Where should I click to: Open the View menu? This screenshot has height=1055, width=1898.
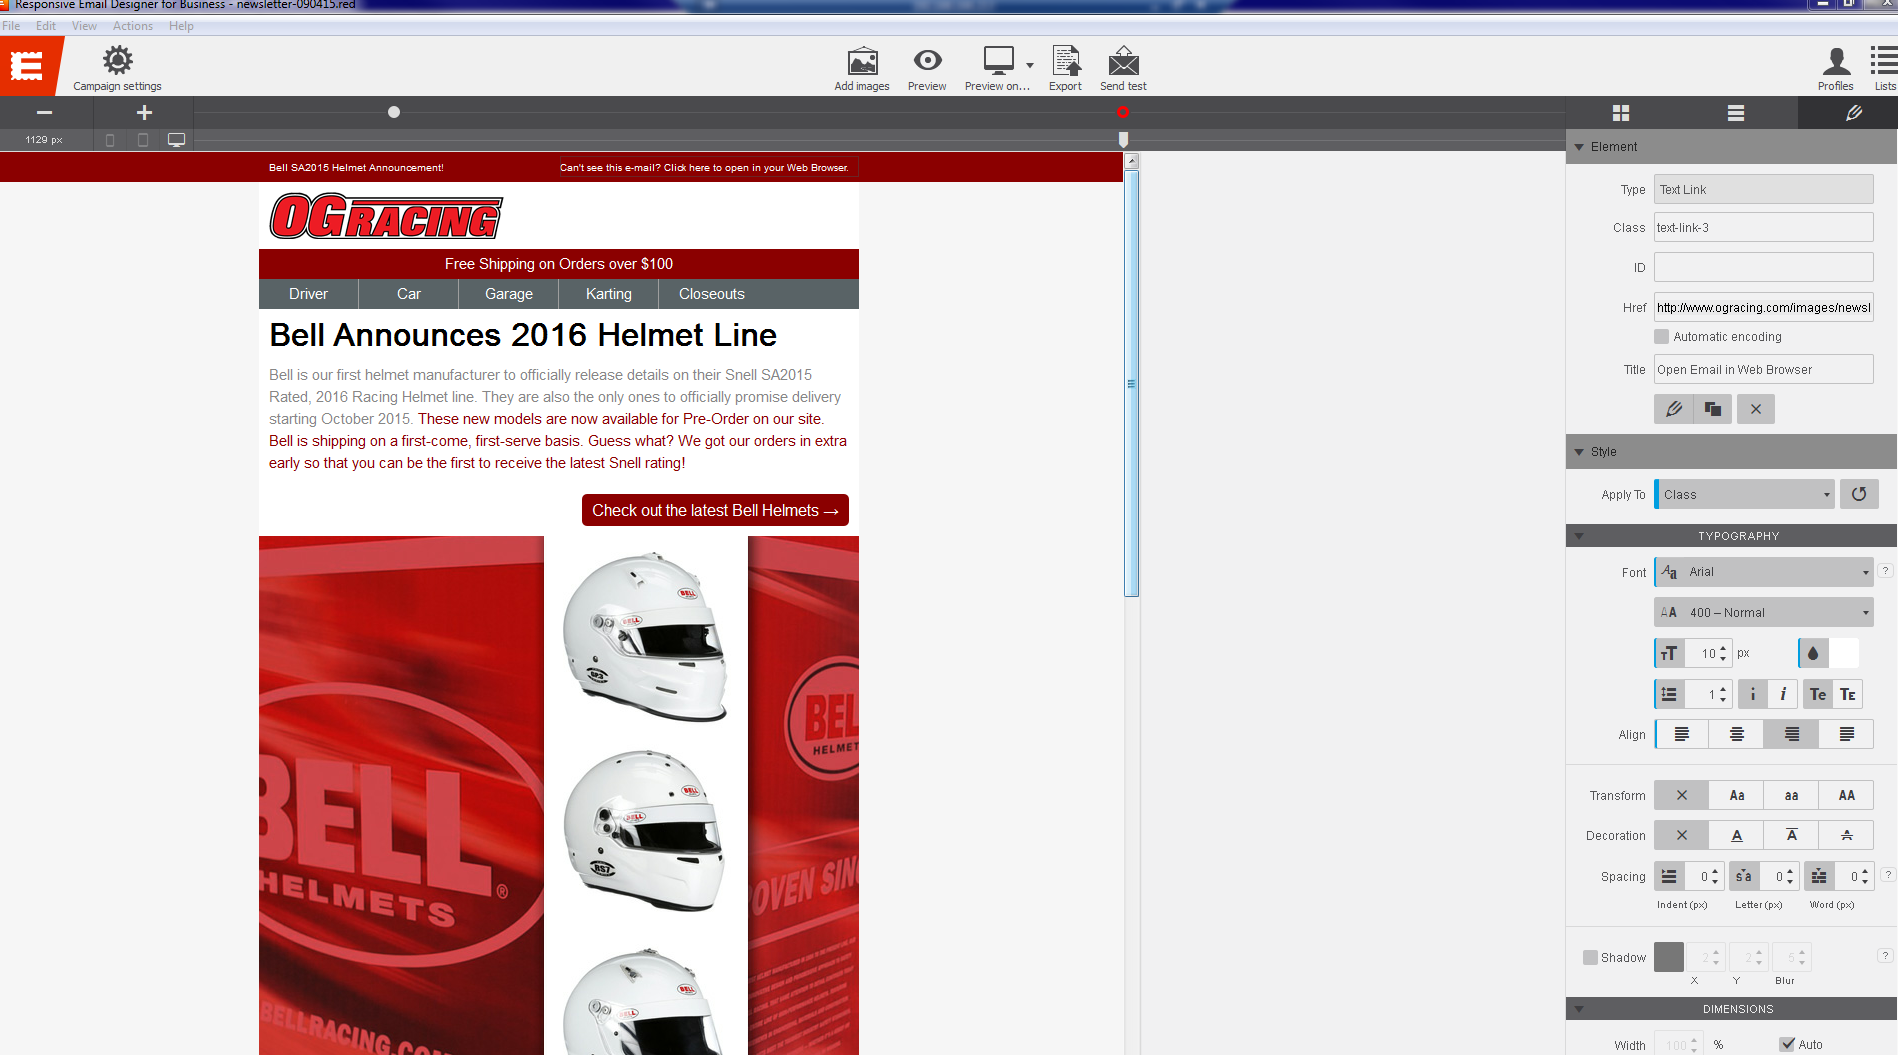coord(84,26)
